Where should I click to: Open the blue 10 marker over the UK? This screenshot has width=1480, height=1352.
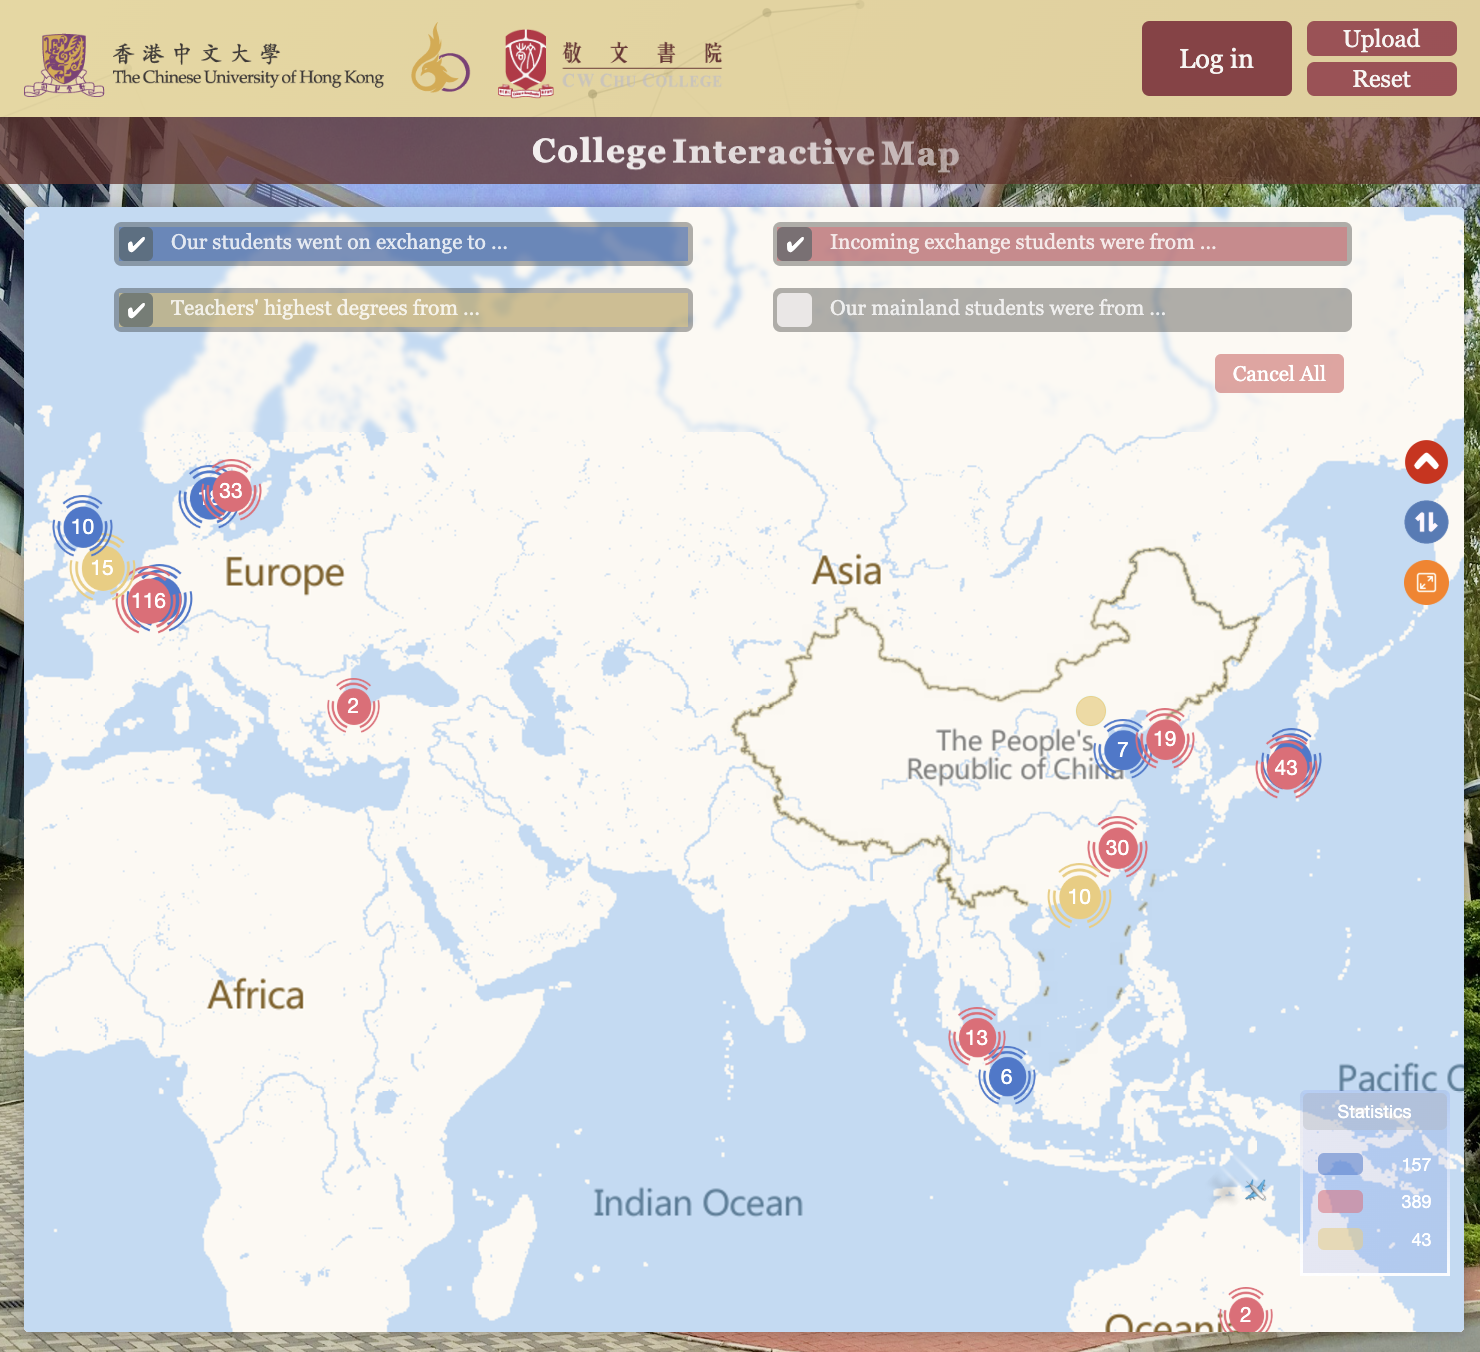(83, 527)
